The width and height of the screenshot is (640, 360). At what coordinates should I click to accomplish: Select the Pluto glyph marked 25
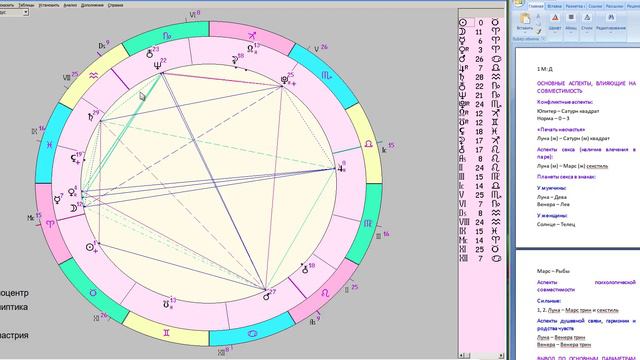284,80
